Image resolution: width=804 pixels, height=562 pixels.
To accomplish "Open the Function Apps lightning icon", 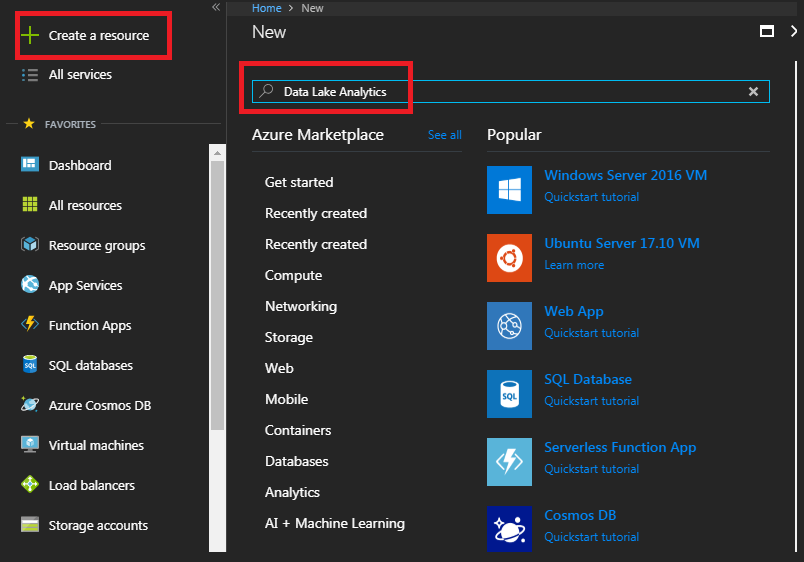I will (30, 324).
